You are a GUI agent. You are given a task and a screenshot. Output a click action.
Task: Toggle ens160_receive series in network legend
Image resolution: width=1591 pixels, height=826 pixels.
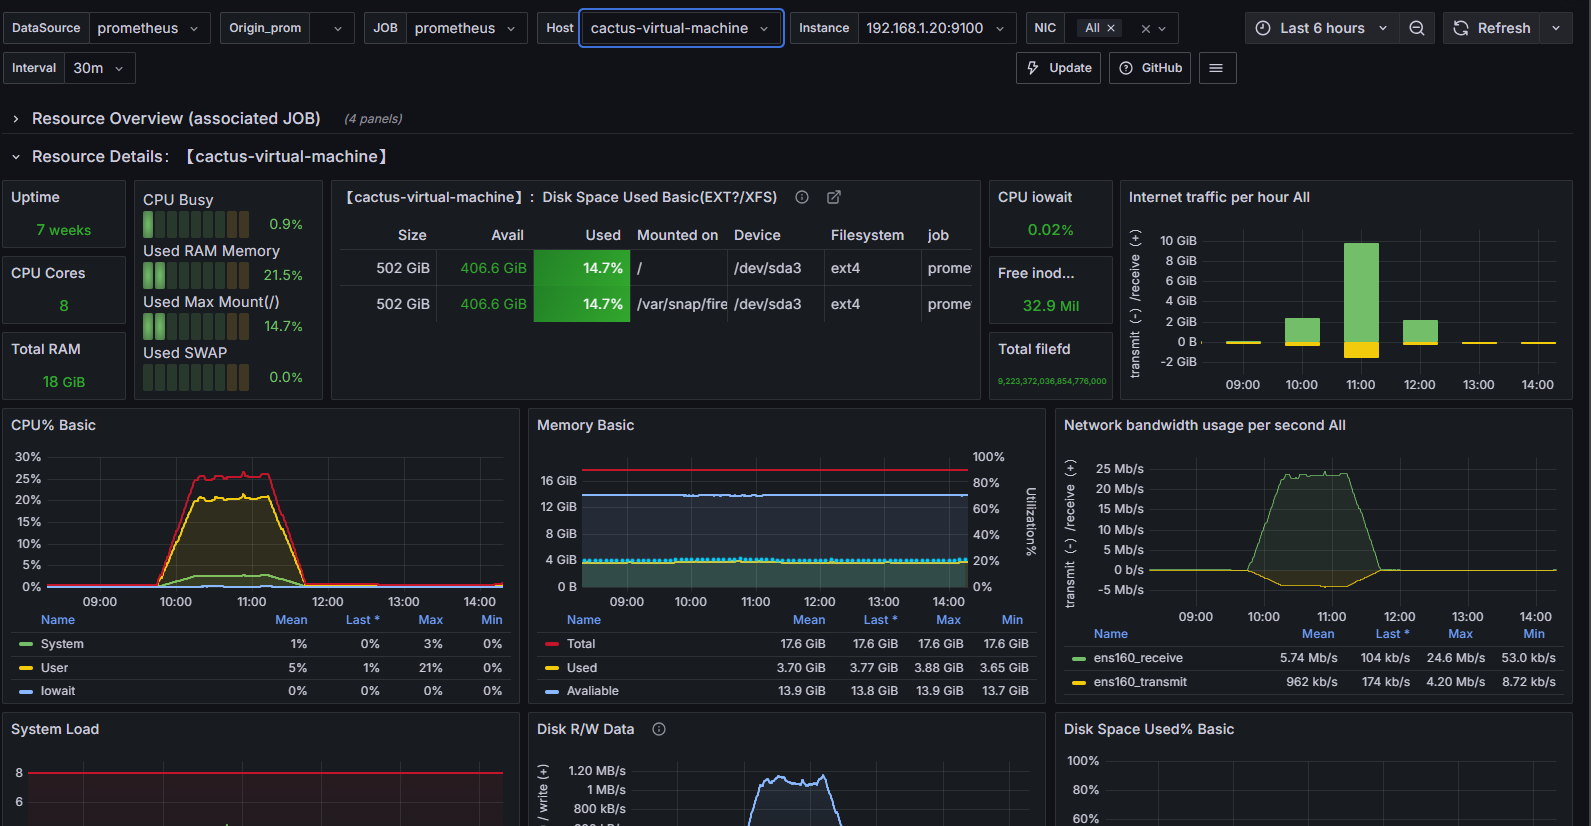point(1138,658)
